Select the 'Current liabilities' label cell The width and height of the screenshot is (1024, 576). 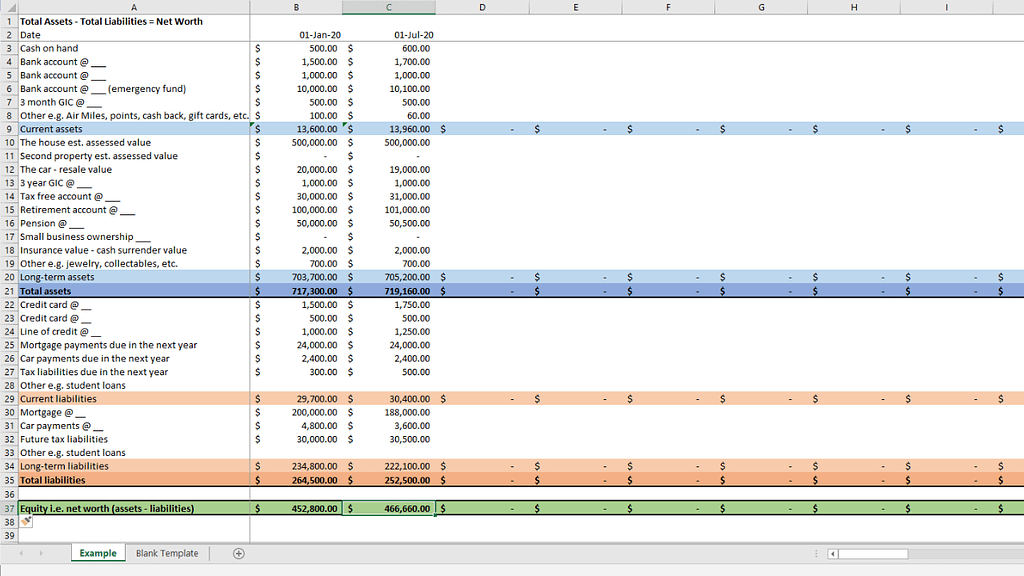pyautogui.click(x=134, y=398)
